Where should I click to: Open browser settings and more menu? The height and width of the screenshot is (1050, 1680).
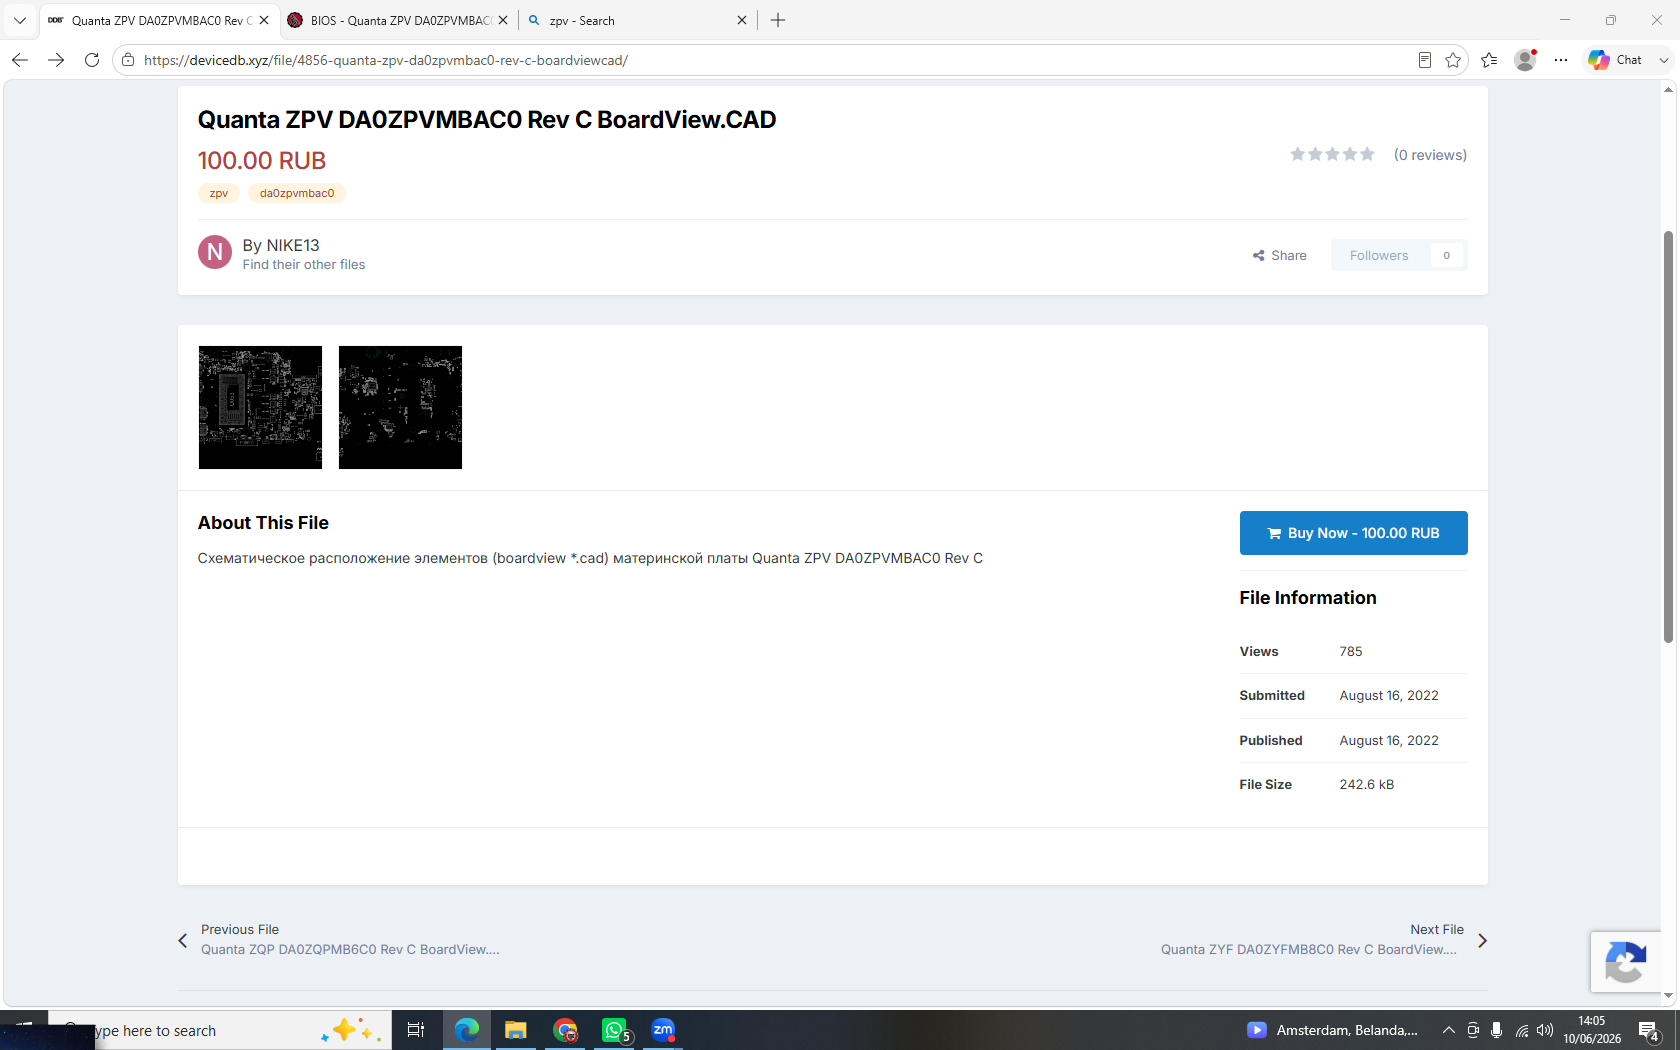pyautogui.click(x=1561, y=60)
